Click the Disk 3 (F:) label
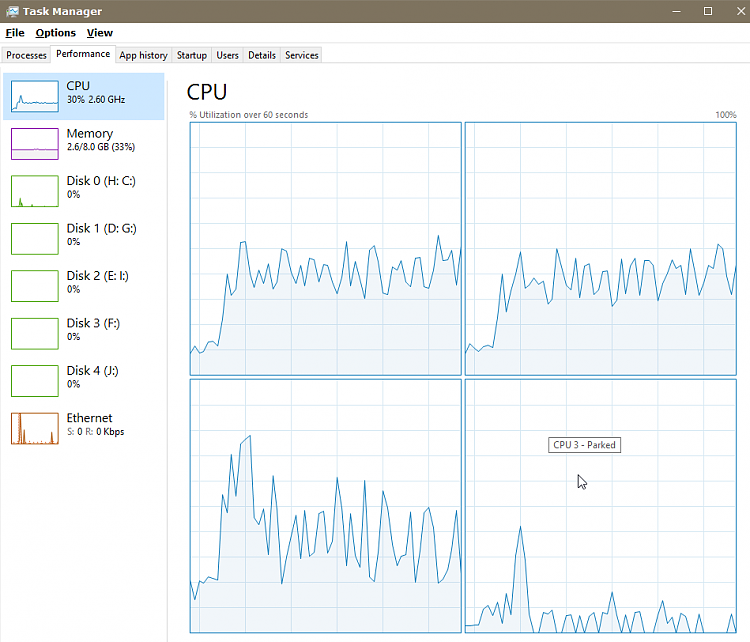Screen dimensions: 750x642 [x=93, y=323]
